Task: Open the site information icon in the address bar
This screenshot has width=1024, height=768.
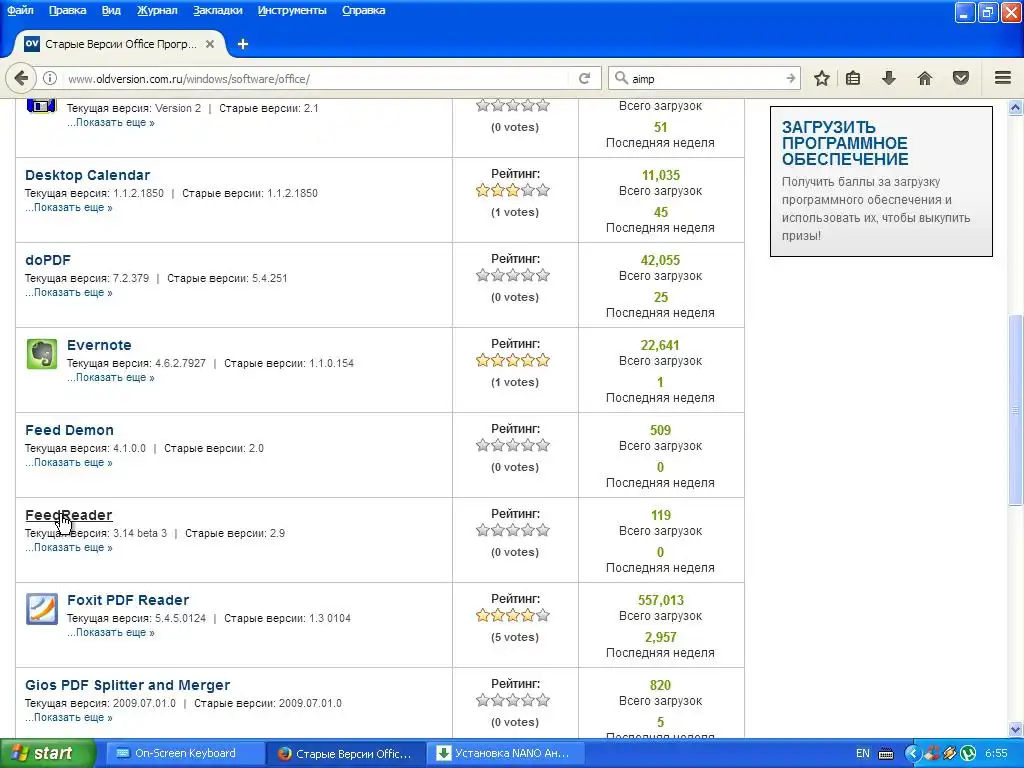Action: (x=50, y=78)
